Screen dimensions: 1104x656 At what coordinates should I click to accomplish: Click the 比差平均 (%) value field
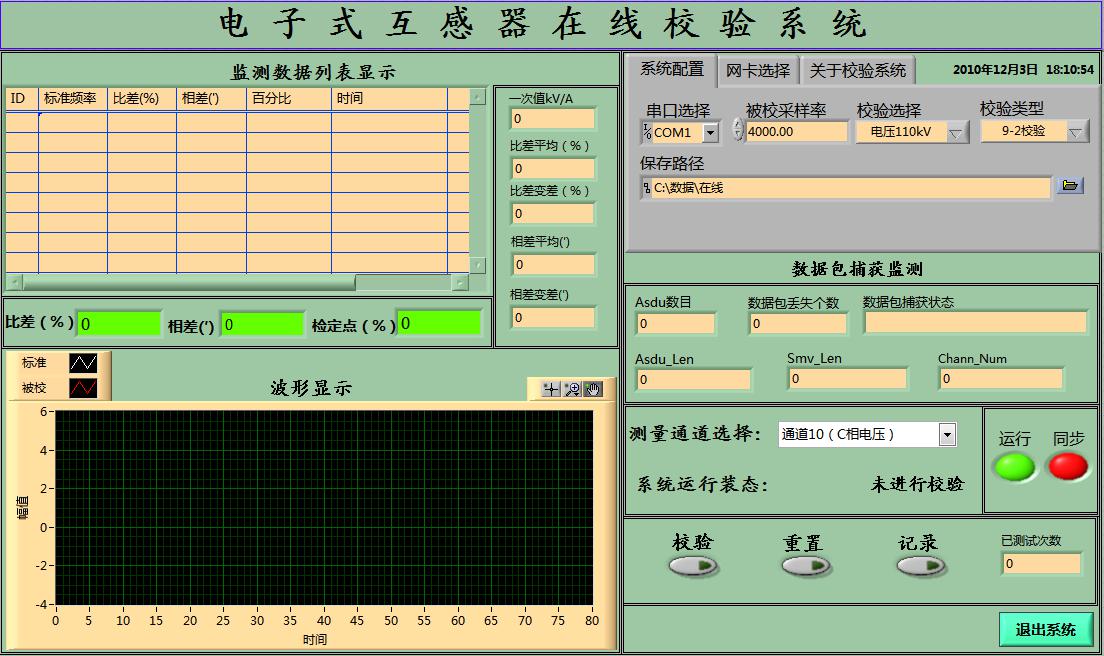[x=553, y=168]
